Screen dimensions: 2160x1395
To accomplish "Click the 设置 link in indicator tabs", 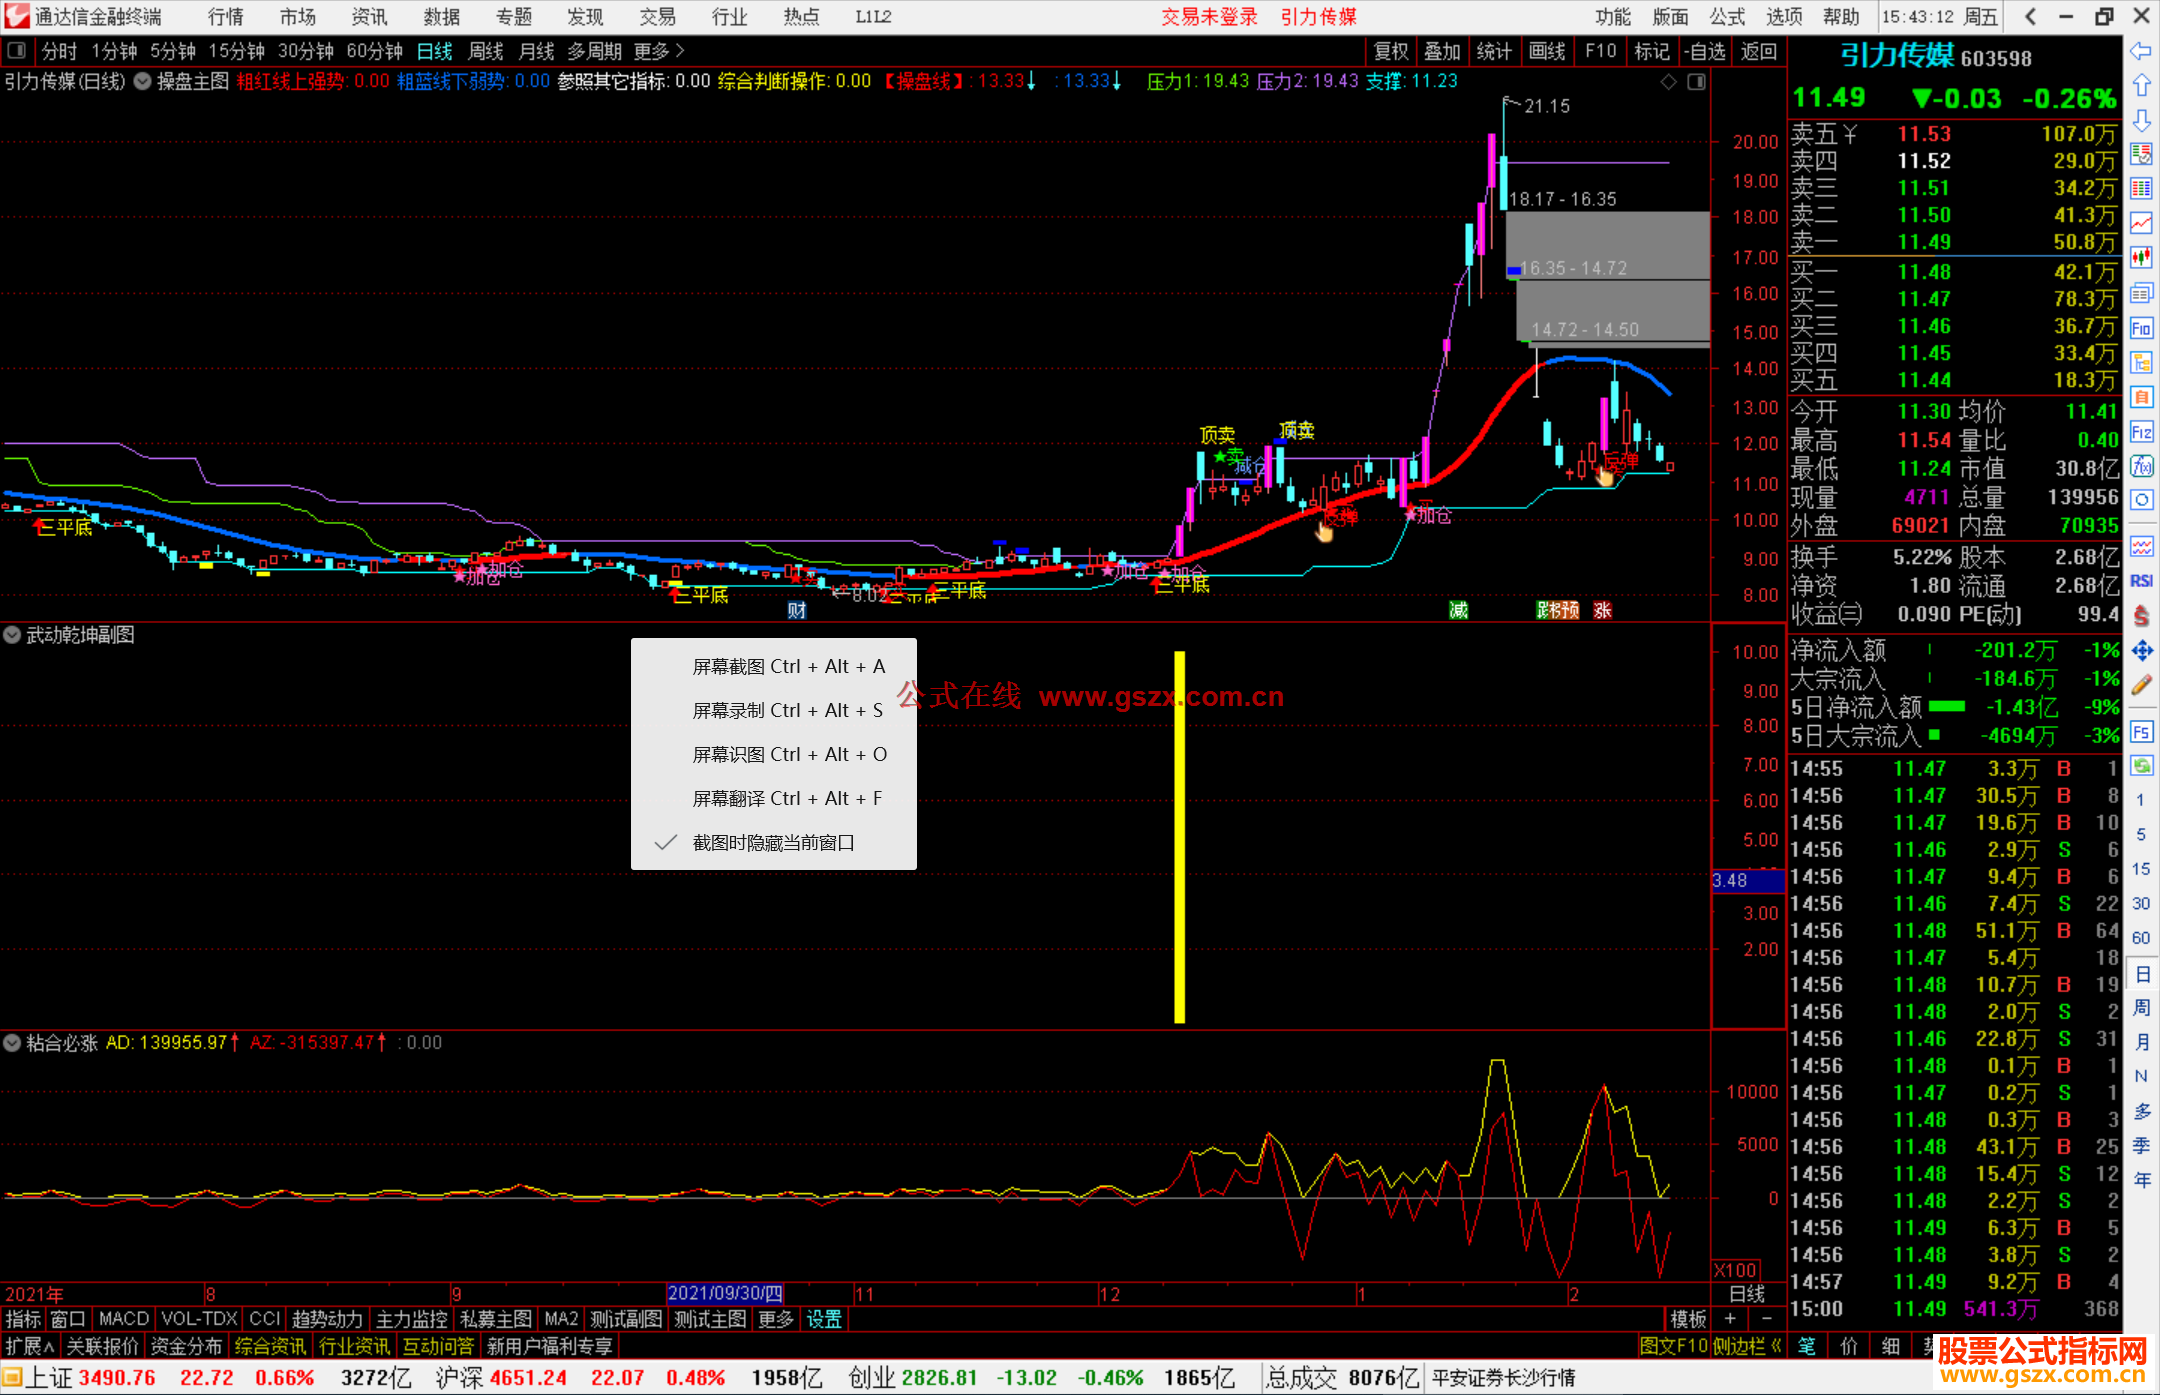I will coord(824,1319).
